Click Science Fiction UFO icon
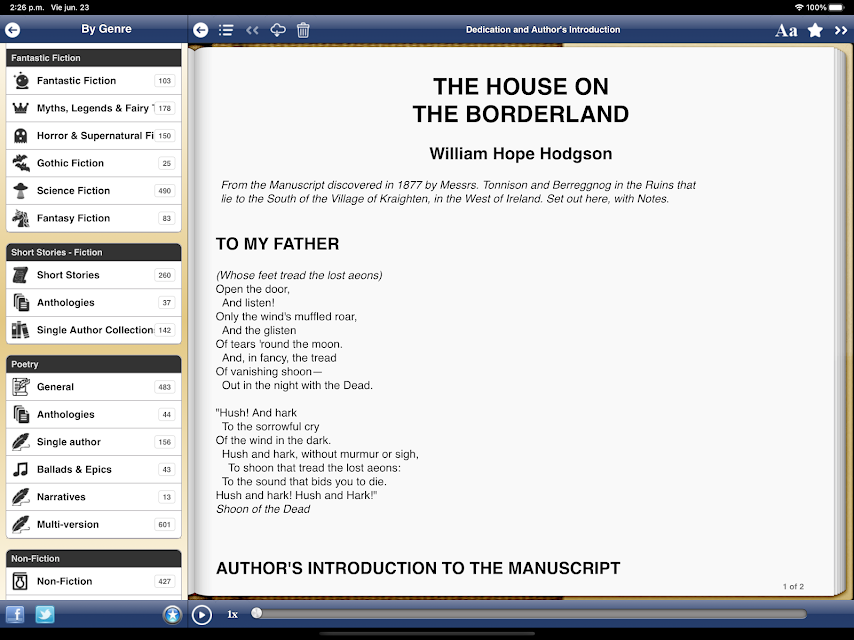The width and height of the screenshot is (854, 640). tap(21, 191)
